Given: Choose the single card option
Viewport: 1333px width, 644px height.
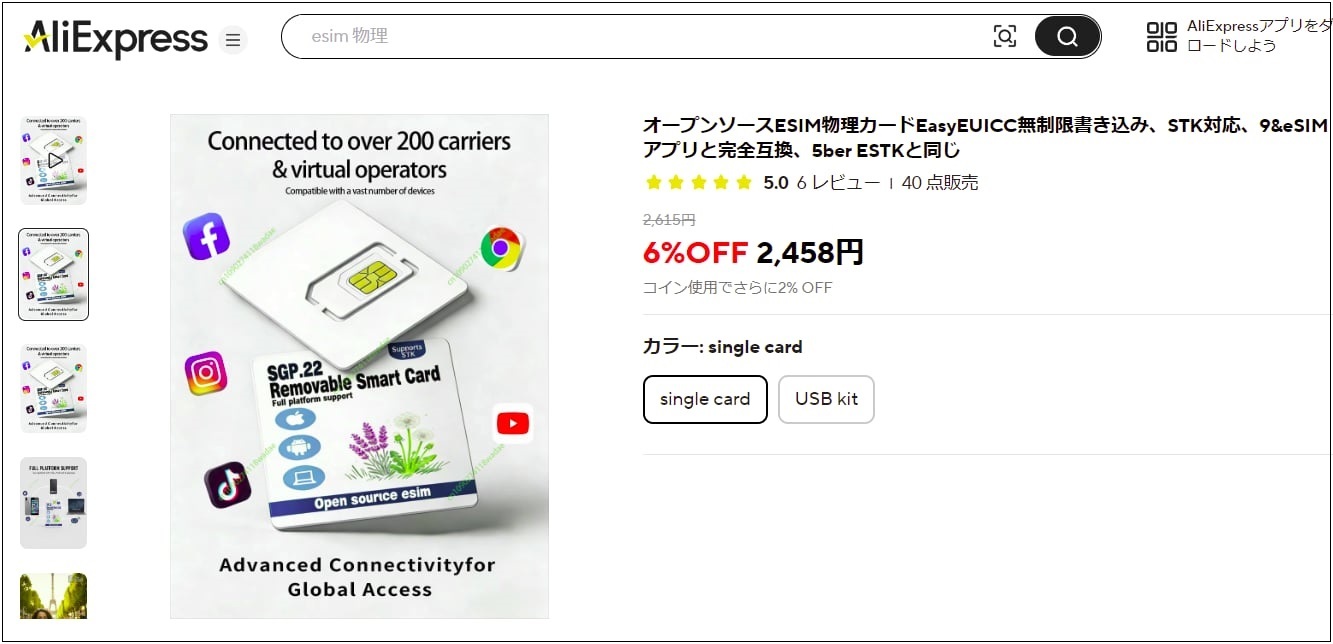Looking at the screenshot, I should [705, 399].
